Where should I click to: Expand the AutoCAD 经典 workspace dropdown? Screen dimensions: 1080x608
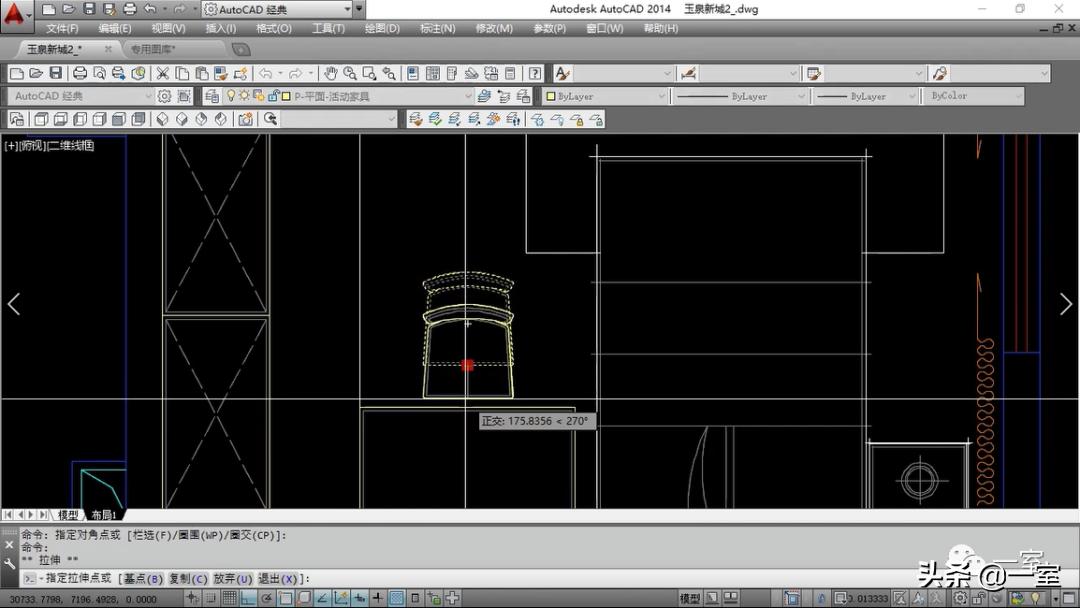(149, 96)
